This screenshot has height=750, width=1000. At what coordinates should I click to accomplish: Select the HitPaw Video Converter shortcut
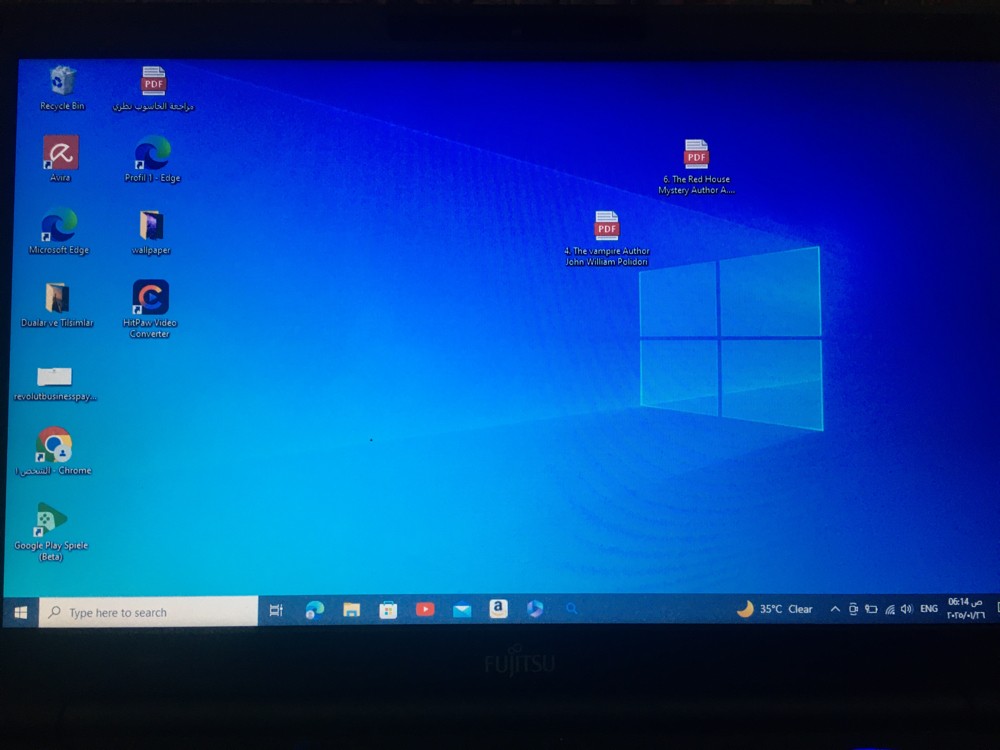click(150, 309)
